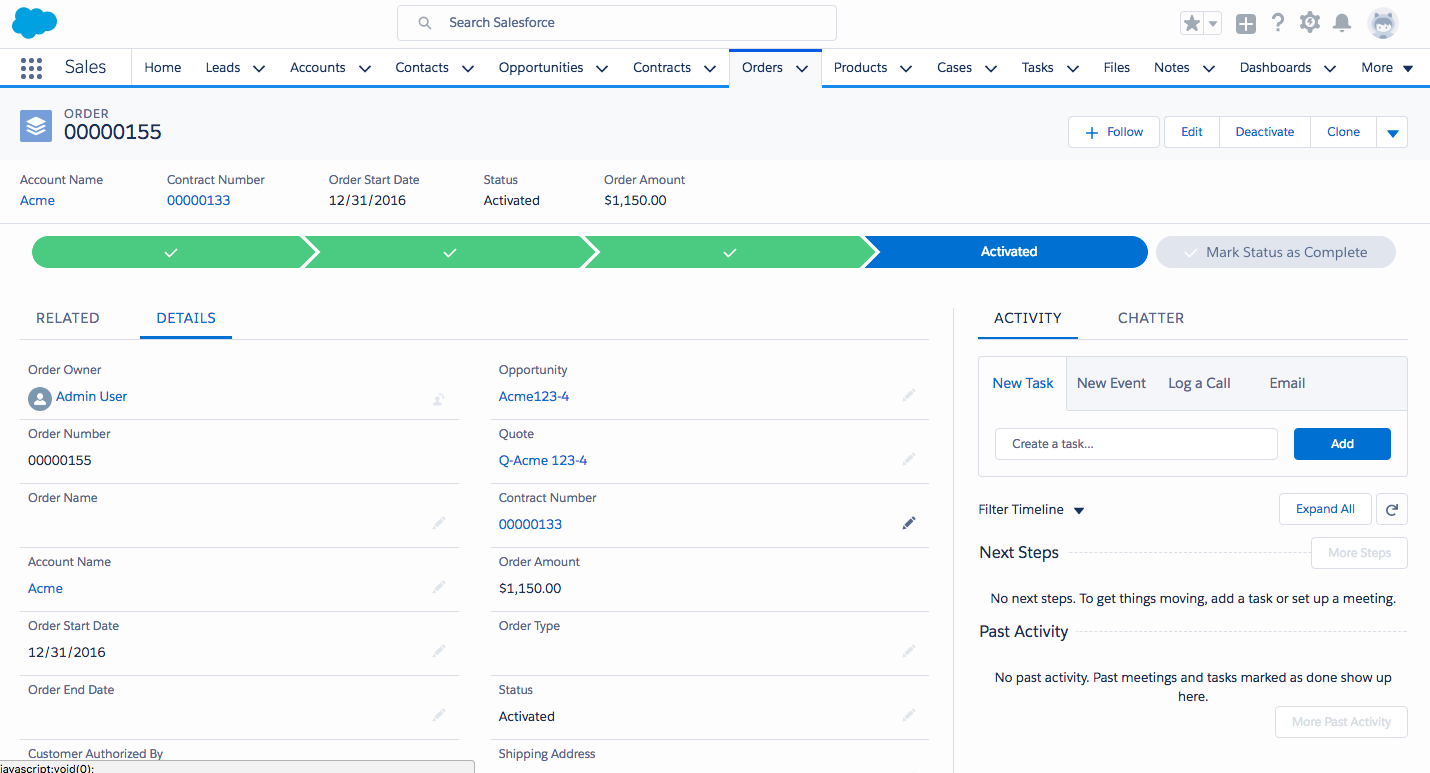Open the Global Actions plus icon
Image resolution: width=1430 pixels, height=773 pixels.
1245,23
